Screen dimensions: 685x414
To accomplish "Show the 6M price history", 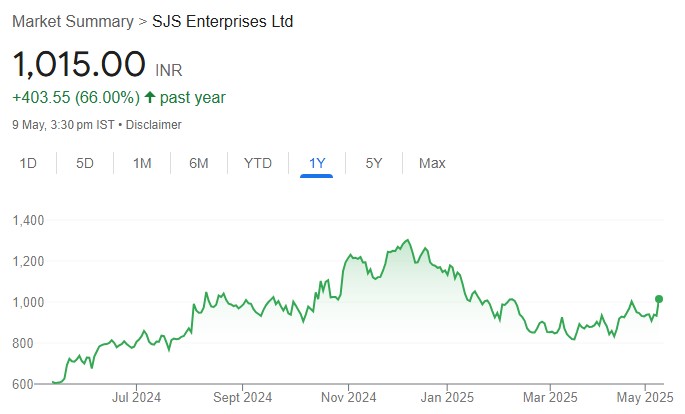I will (x=199, y=163).
